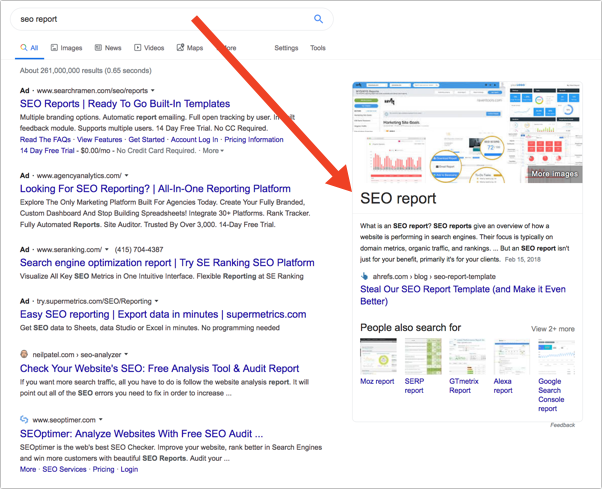Viewport: 602px width, 489px height.
Task: Click the phone number (415) 704-4387
Action: pyautogui.click(x=139, y=250)
